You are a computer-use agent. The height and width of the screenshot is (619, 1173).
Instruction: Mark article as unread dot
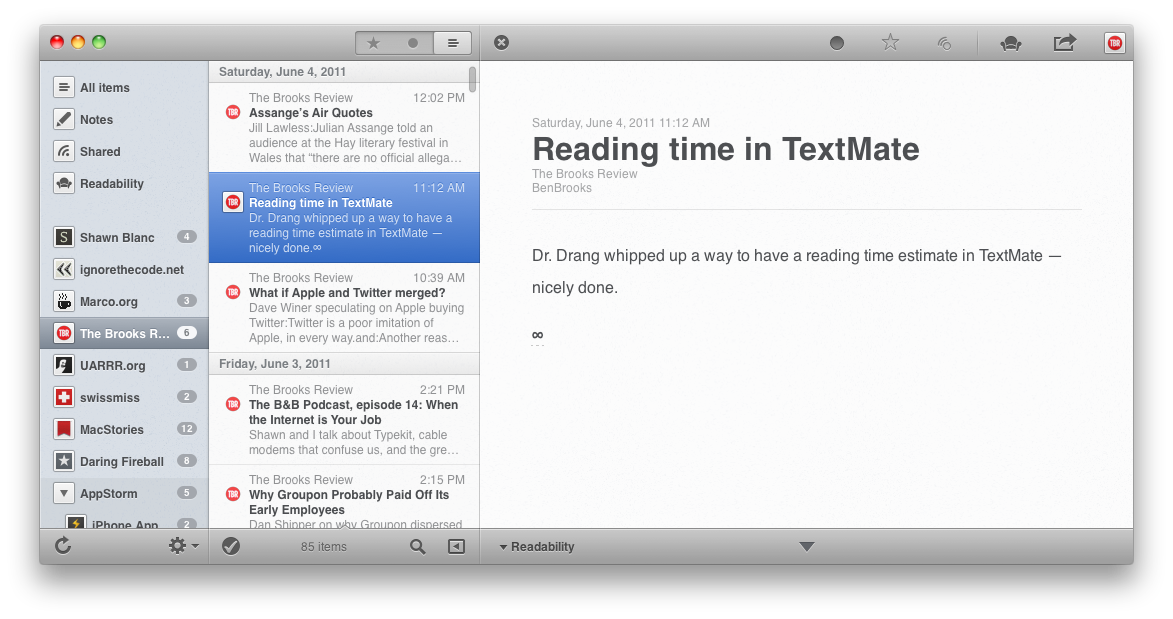[837, 43]
